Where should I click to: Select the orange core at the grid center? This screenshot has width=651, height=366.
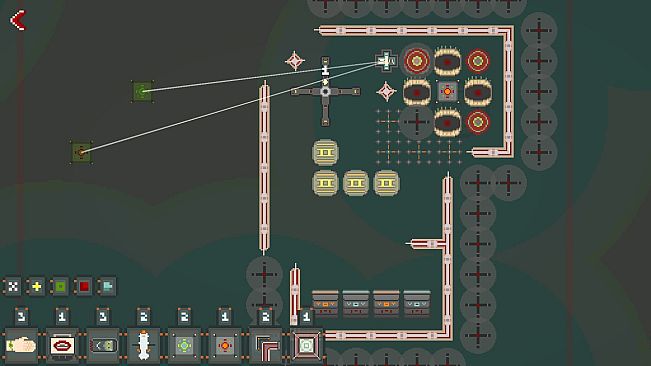pos(447,91)
